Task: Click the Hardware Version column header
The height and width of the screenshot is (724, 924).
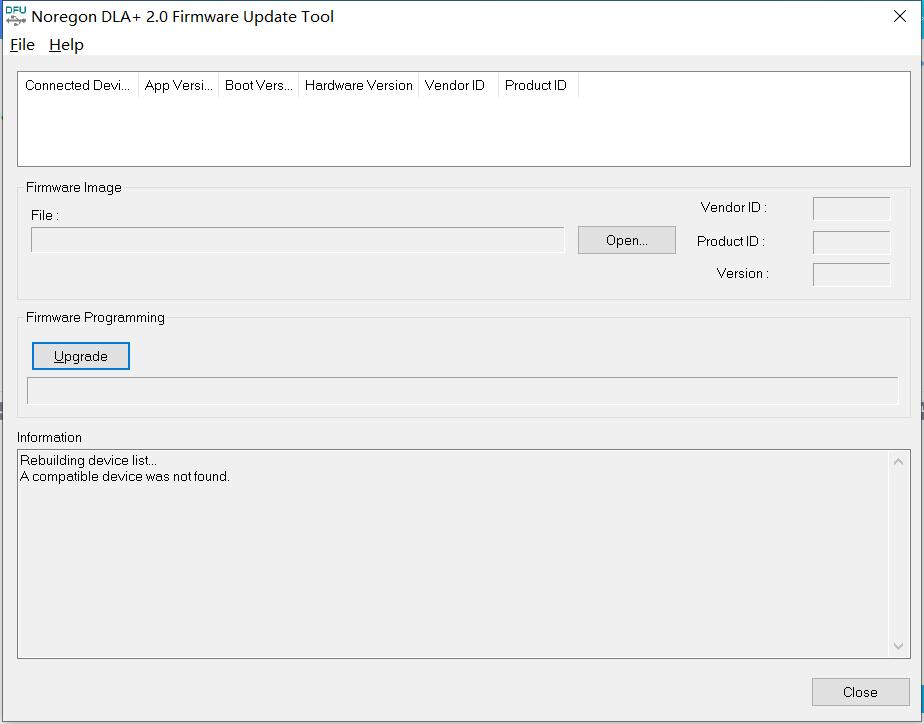Action: pyautogui.click(x=358, y=85)
